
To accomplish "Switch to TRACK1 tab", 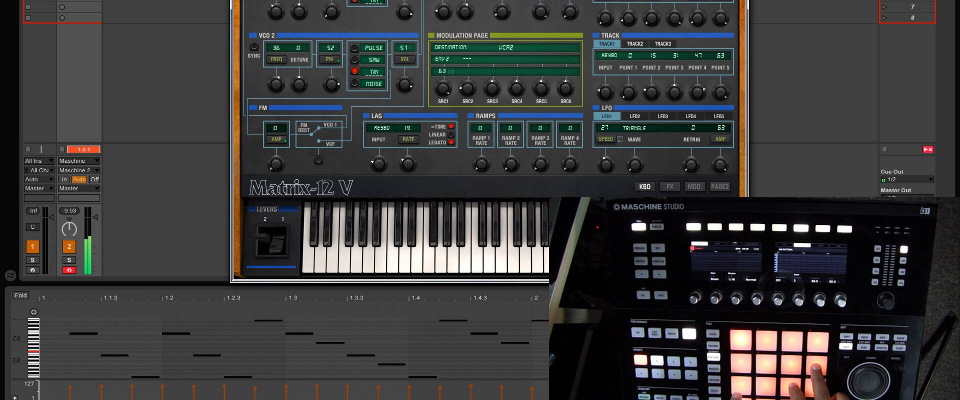I will coord(607,44).
